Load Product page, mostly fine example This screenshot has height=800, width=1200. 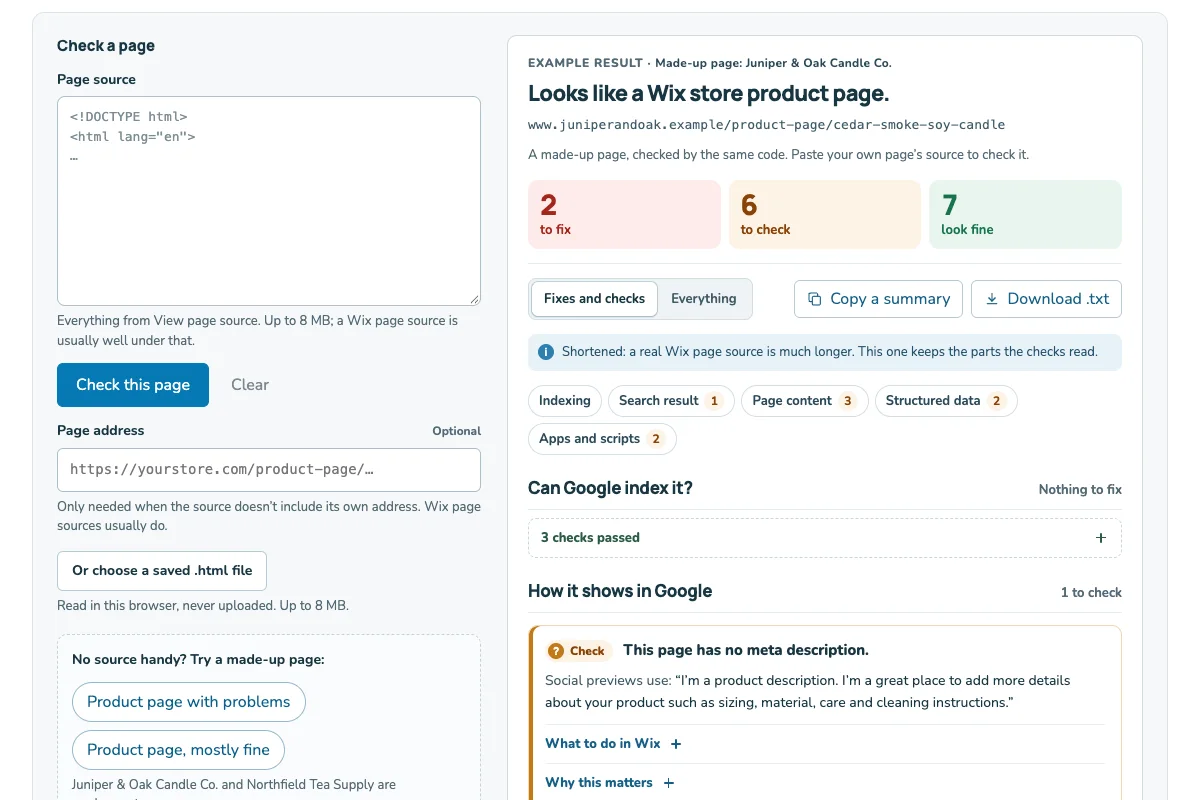(x=179, y=750)
